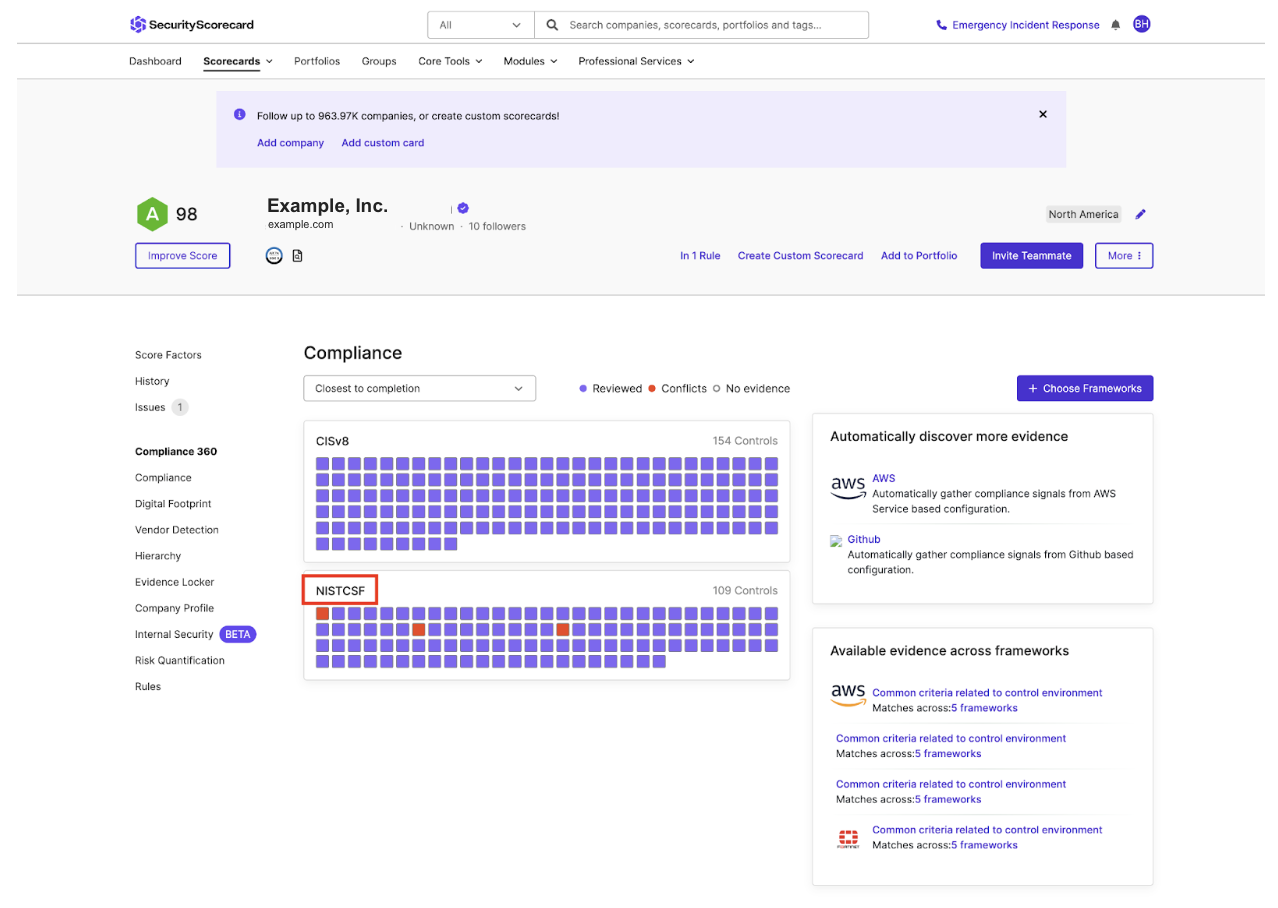The width and height of the screenshot is (1278, 908).
Task: Open Compliance in the sidebar
Action: point(163,478)
